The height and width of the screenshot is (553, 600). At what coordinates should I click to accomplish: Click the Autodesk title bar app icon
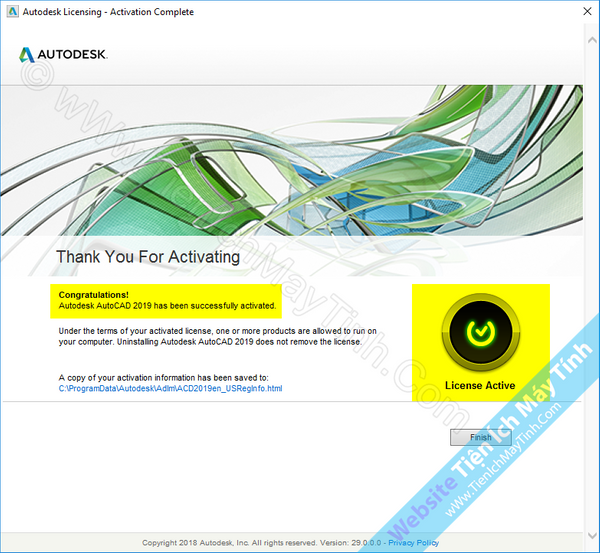(x=12, y=11)
